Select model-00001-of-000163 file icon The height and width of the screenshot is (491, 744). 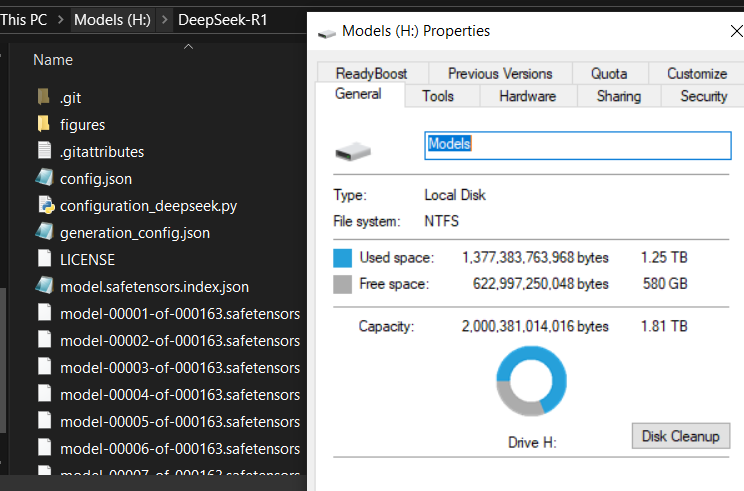coord(45,313)
